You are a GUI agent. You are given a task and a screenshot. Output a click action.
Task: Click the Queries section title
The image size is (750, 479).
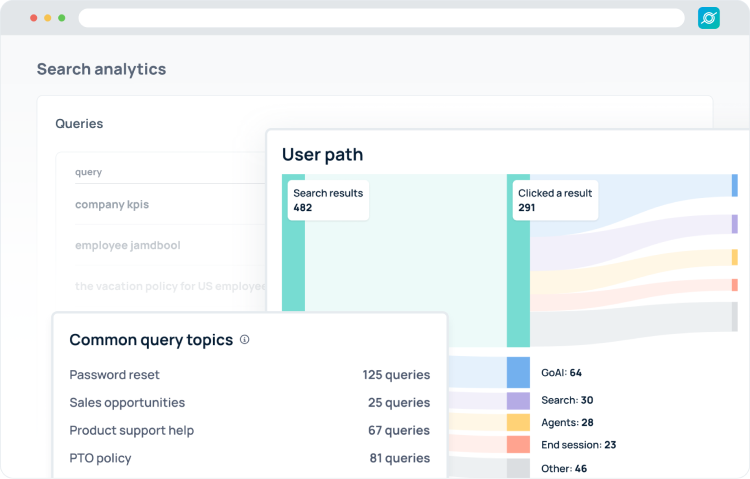click(x=79, y=123)
